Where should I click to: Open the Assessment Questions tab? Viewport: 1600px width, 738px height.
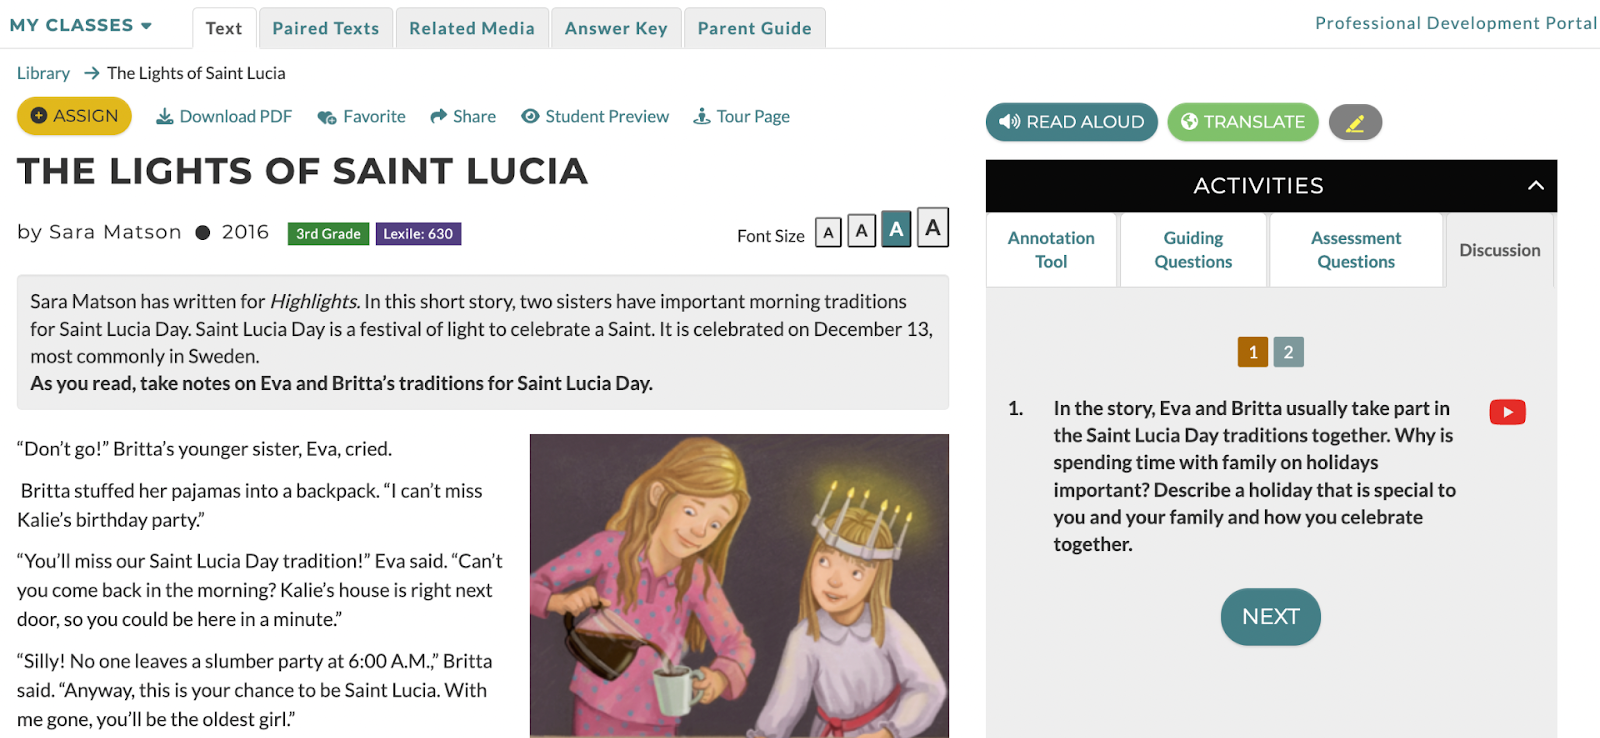[x=1356, y=250]
